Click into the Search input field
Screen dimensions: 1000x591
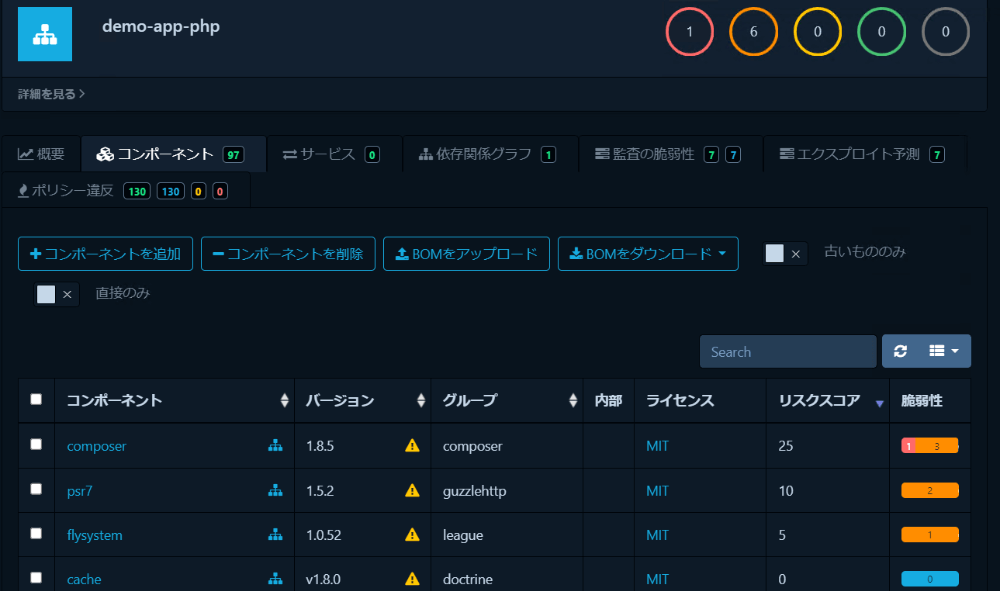coord(787,352)
